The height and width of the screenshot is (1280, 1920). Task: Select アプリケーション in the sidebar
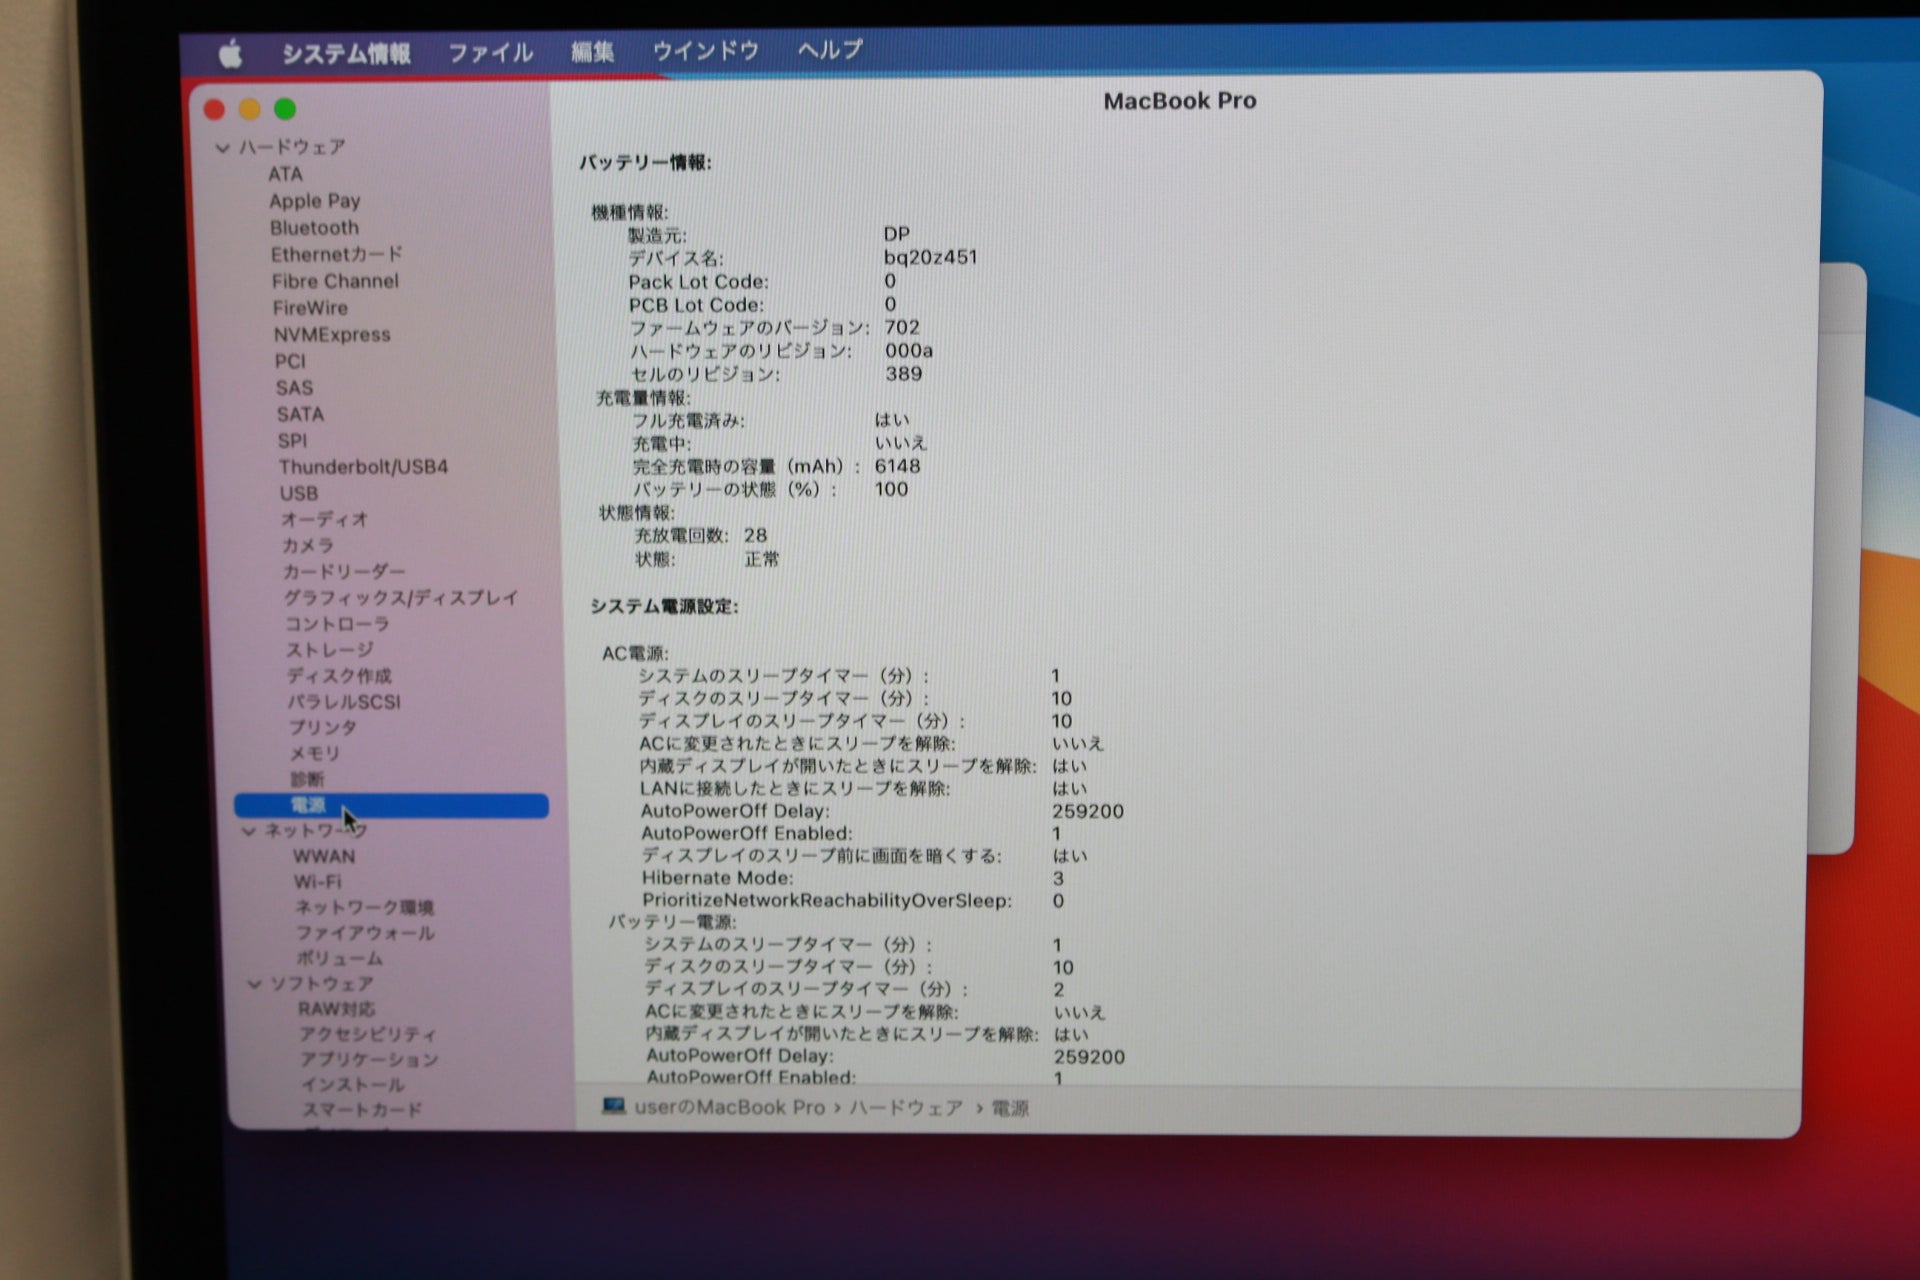tap(370, 1059)
